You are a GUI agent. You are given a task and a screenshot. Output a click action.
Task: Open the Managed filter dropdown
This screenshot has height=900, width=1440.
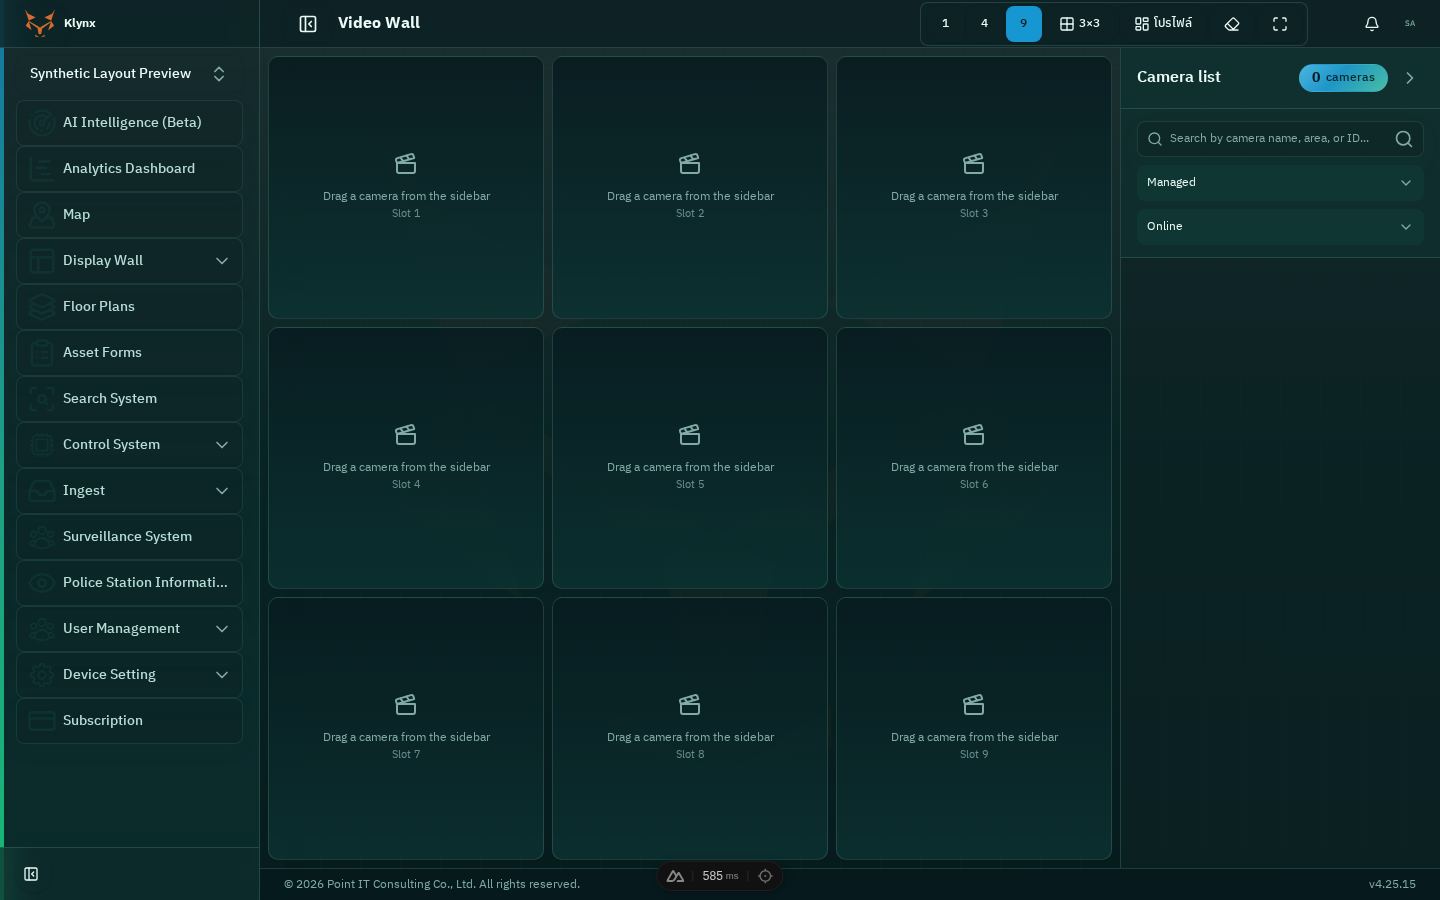(1280, 183)
